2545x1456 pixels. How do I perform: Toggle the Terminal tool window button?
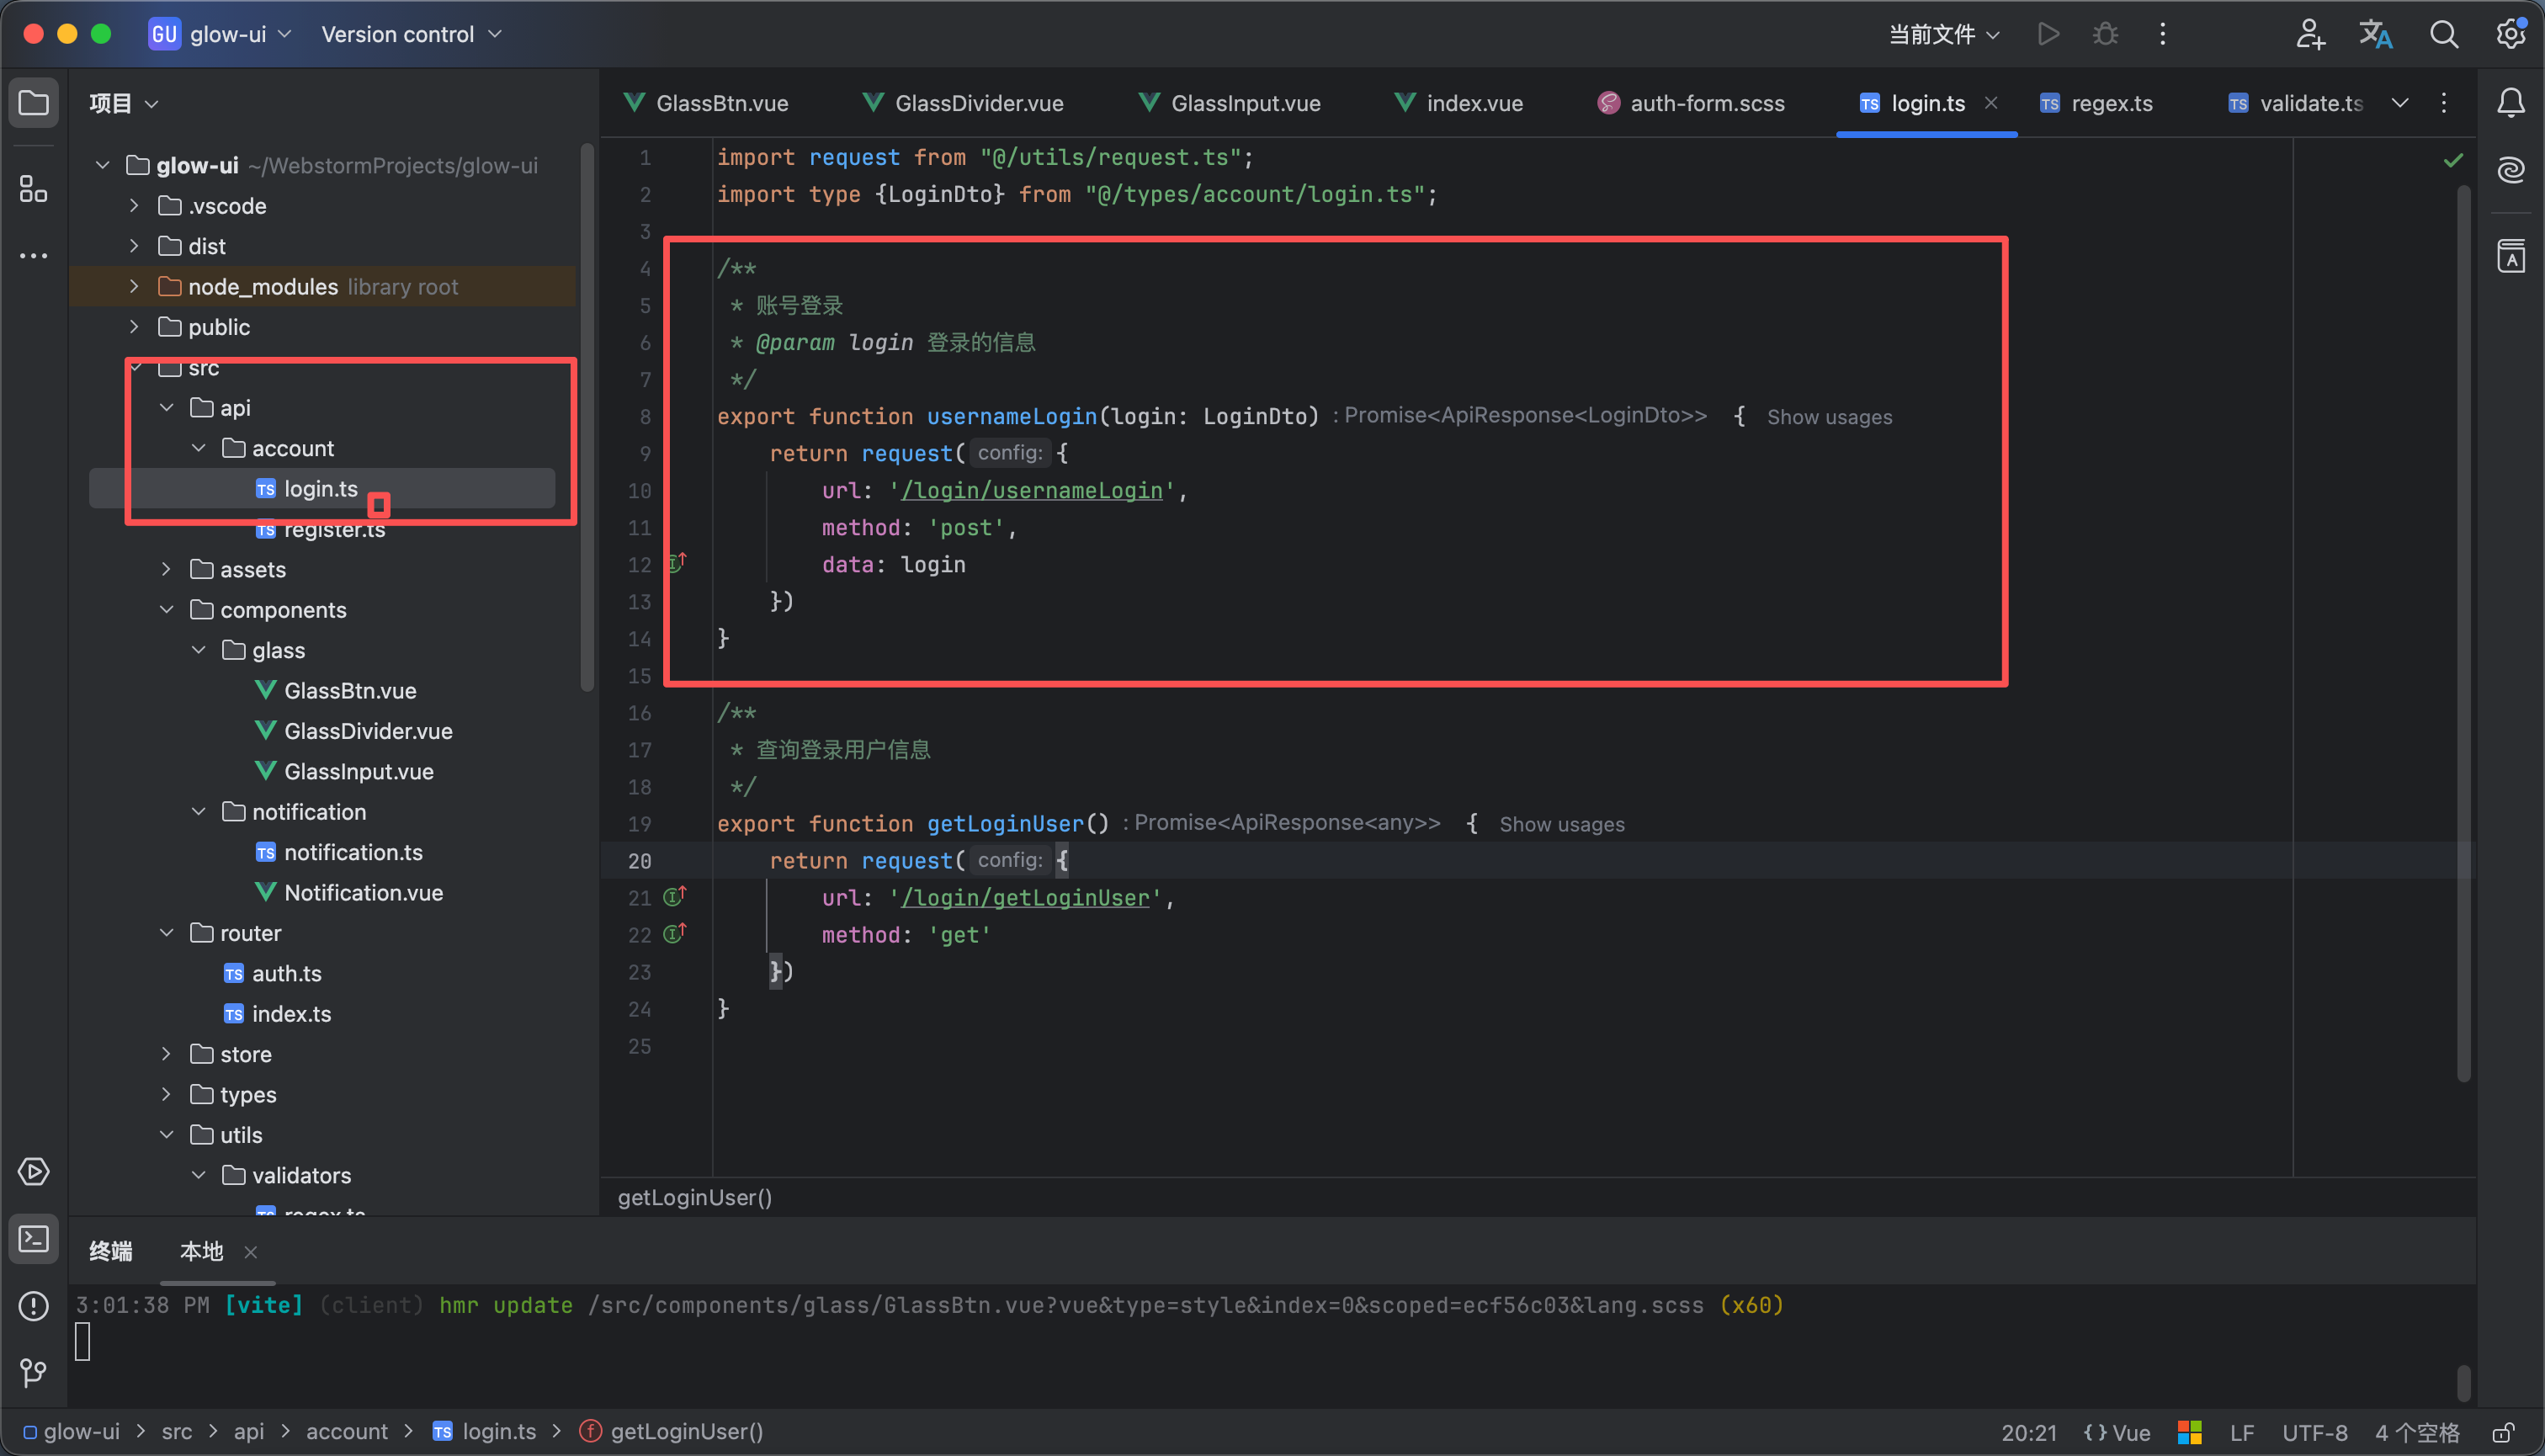point(33,1240)
